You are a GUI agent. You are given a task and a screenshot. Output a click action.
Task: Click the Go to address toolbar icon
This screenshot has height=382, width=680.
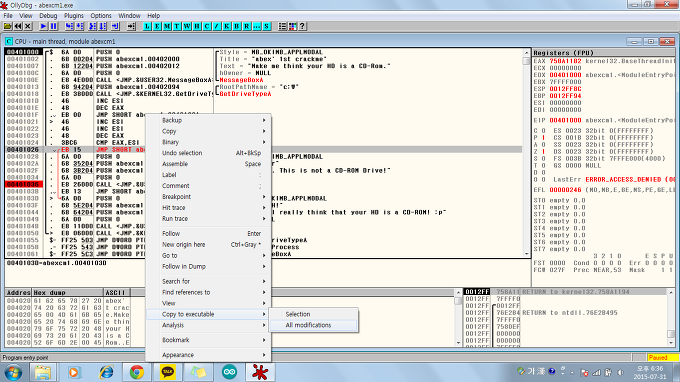[131, 26]
